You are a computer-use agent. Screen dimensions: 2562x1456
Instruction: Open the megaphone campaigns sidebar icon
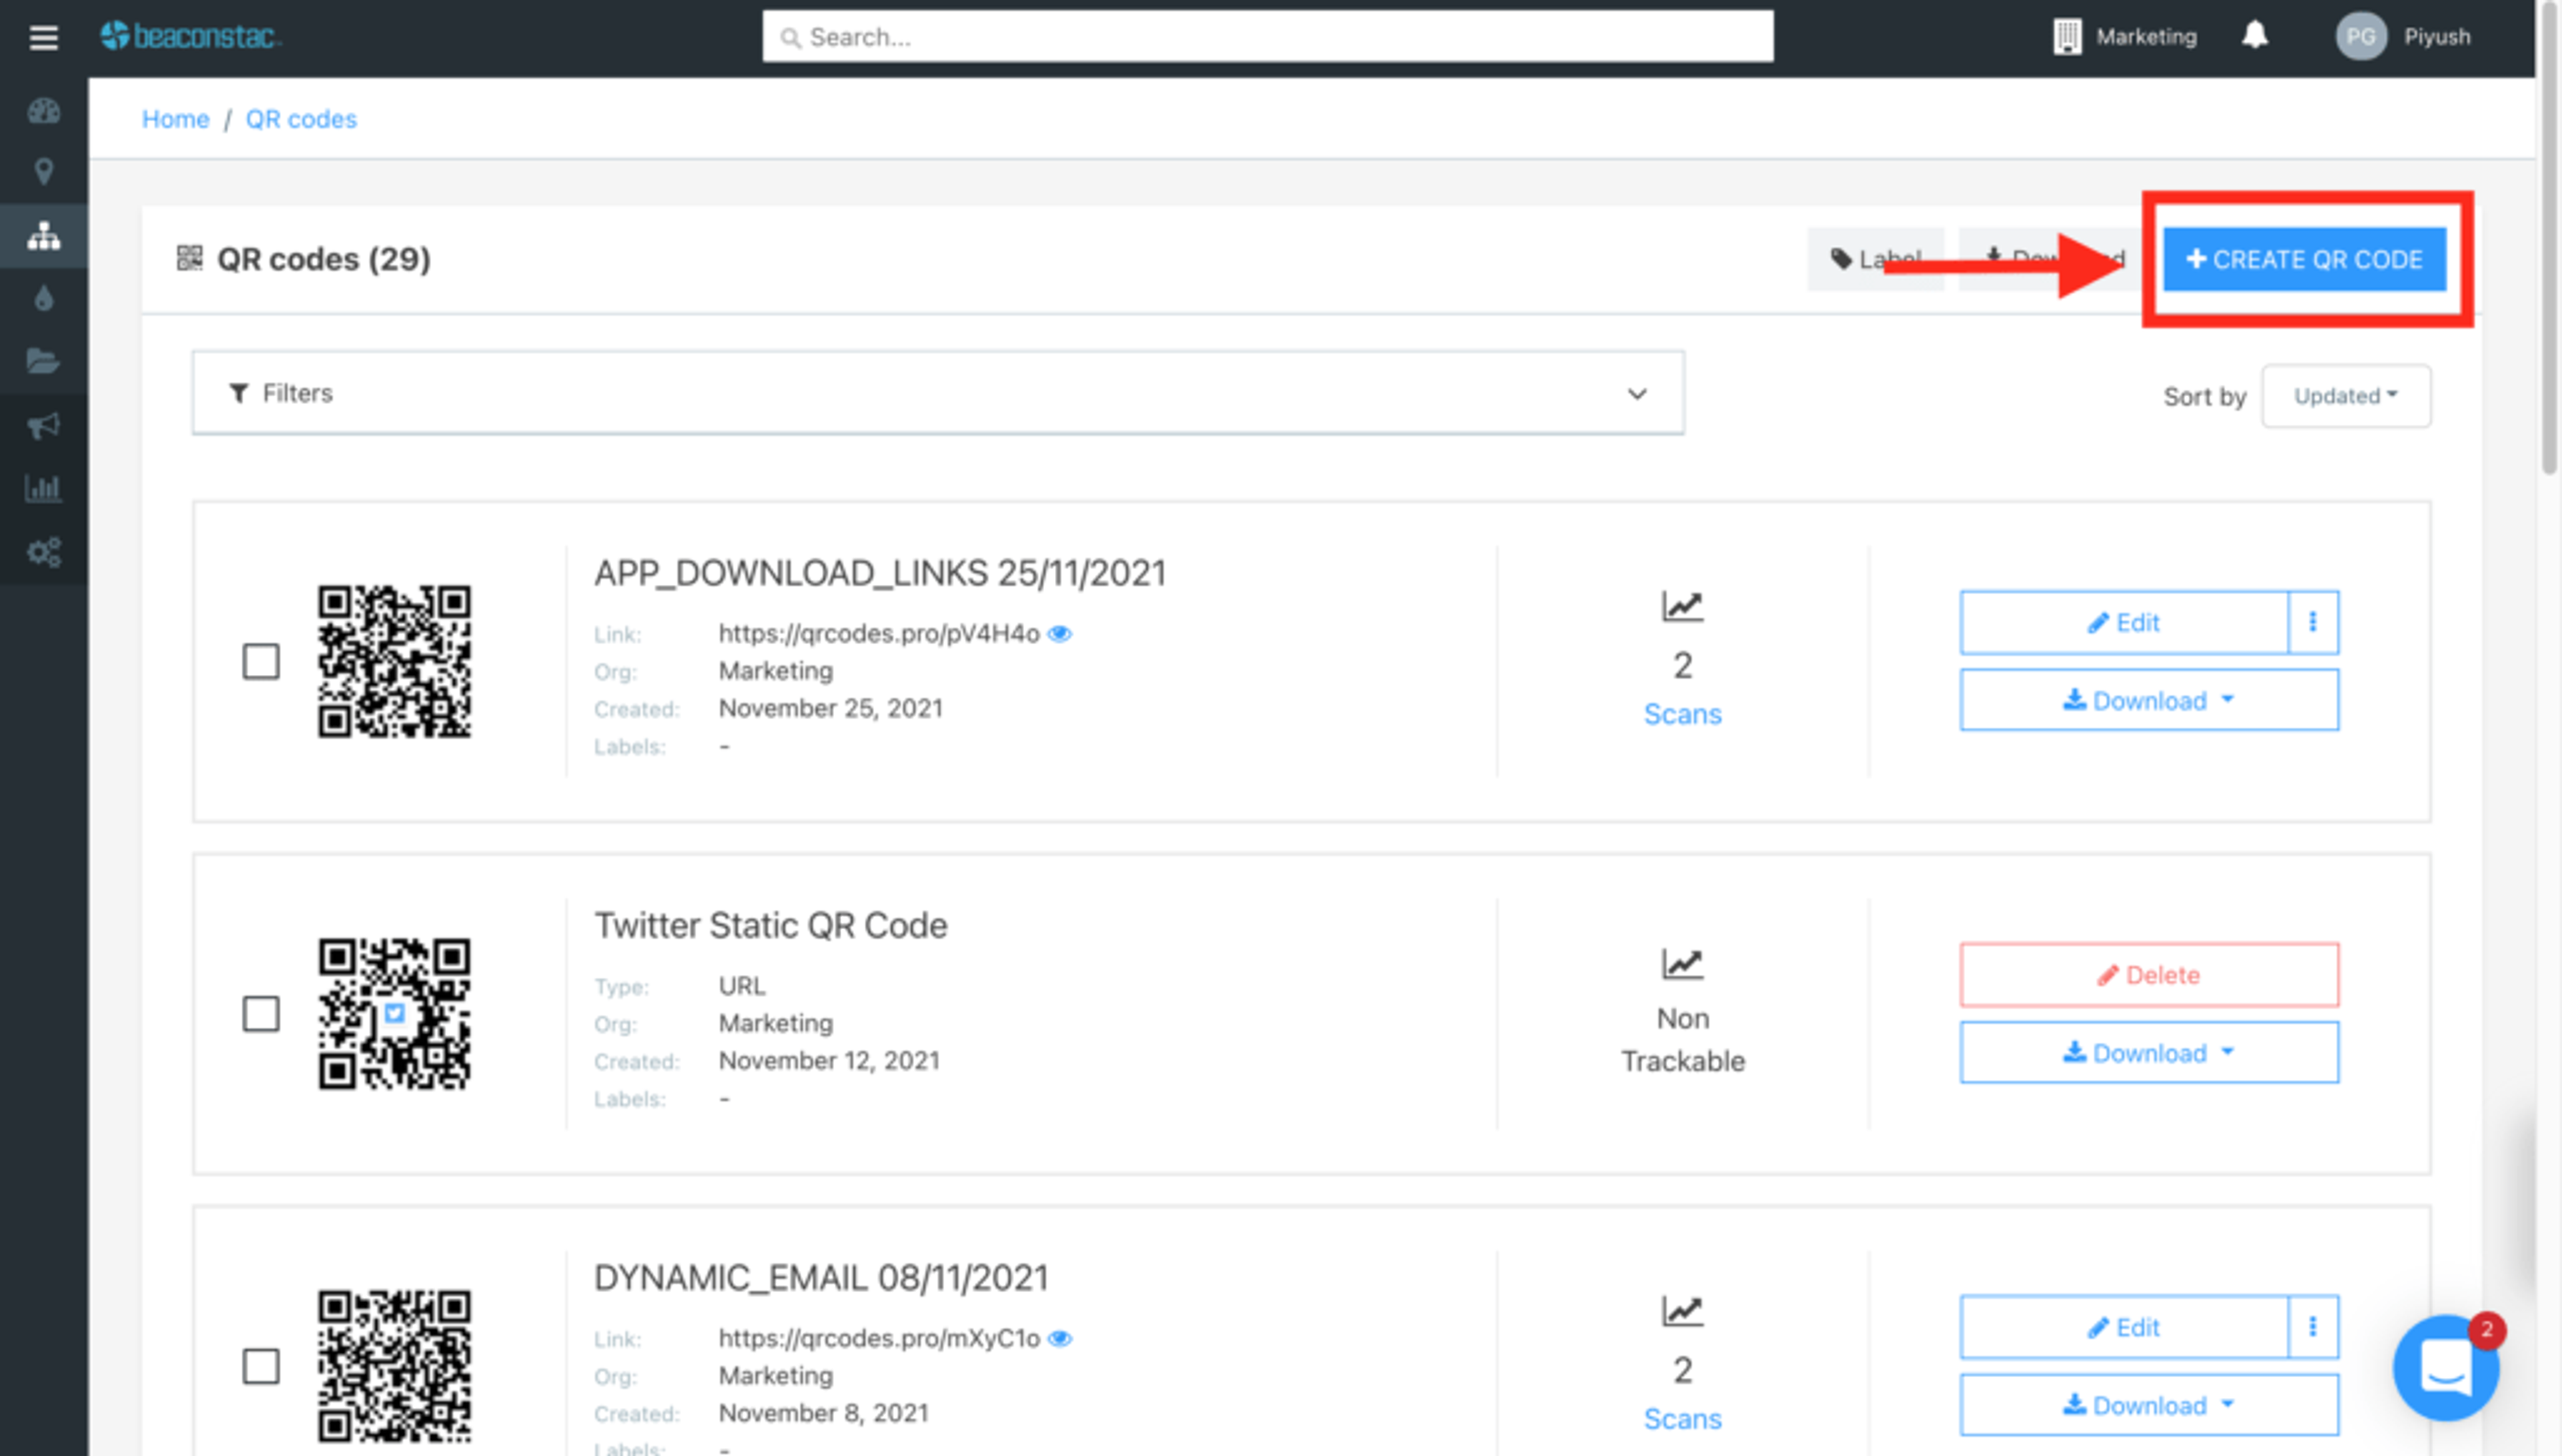[x=43, y=426]
